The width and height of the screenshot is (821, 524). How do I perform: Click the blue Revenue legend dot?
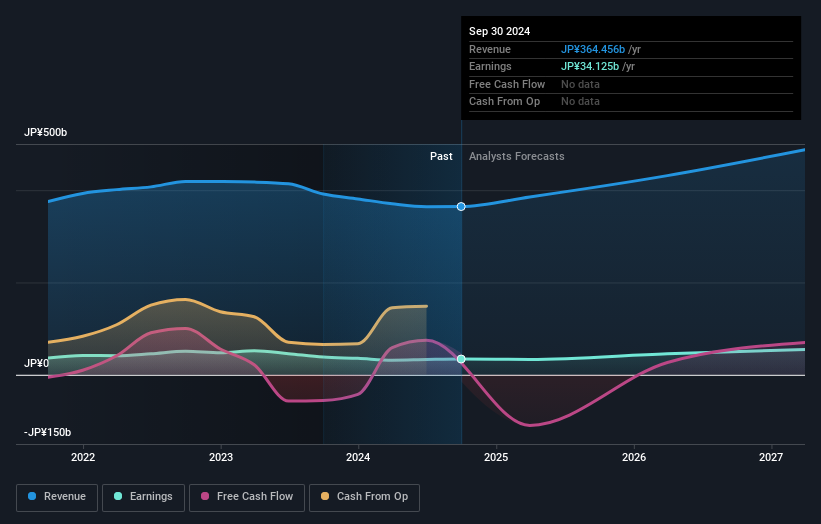click(x=32, y=496)
